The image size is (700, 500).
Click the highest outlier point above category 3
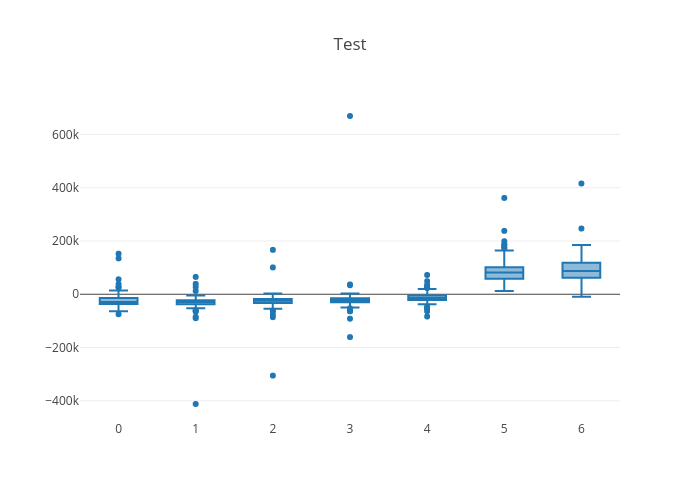pos(350,116)
